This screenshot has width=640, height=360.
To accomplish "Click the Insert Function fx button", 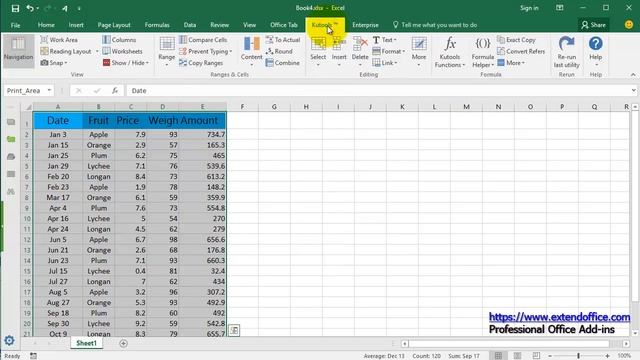I will tap(115, 91).
